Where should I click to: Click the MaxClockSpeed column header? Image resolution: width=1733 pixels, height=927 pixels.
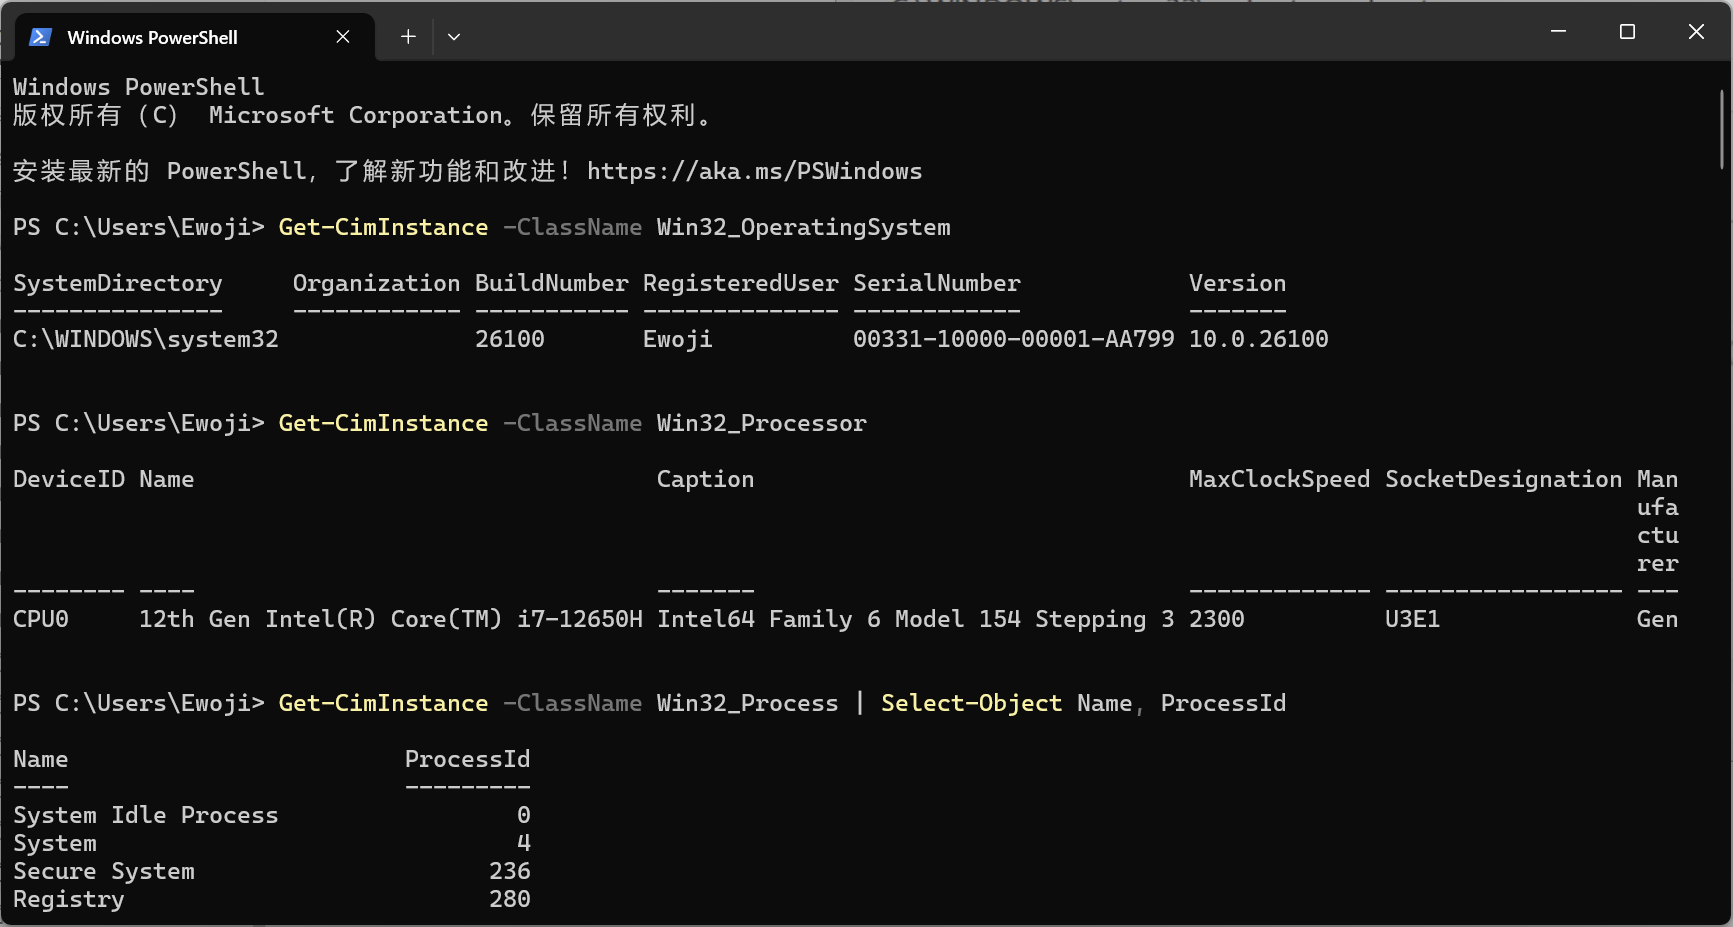[x=1279, y=479]
